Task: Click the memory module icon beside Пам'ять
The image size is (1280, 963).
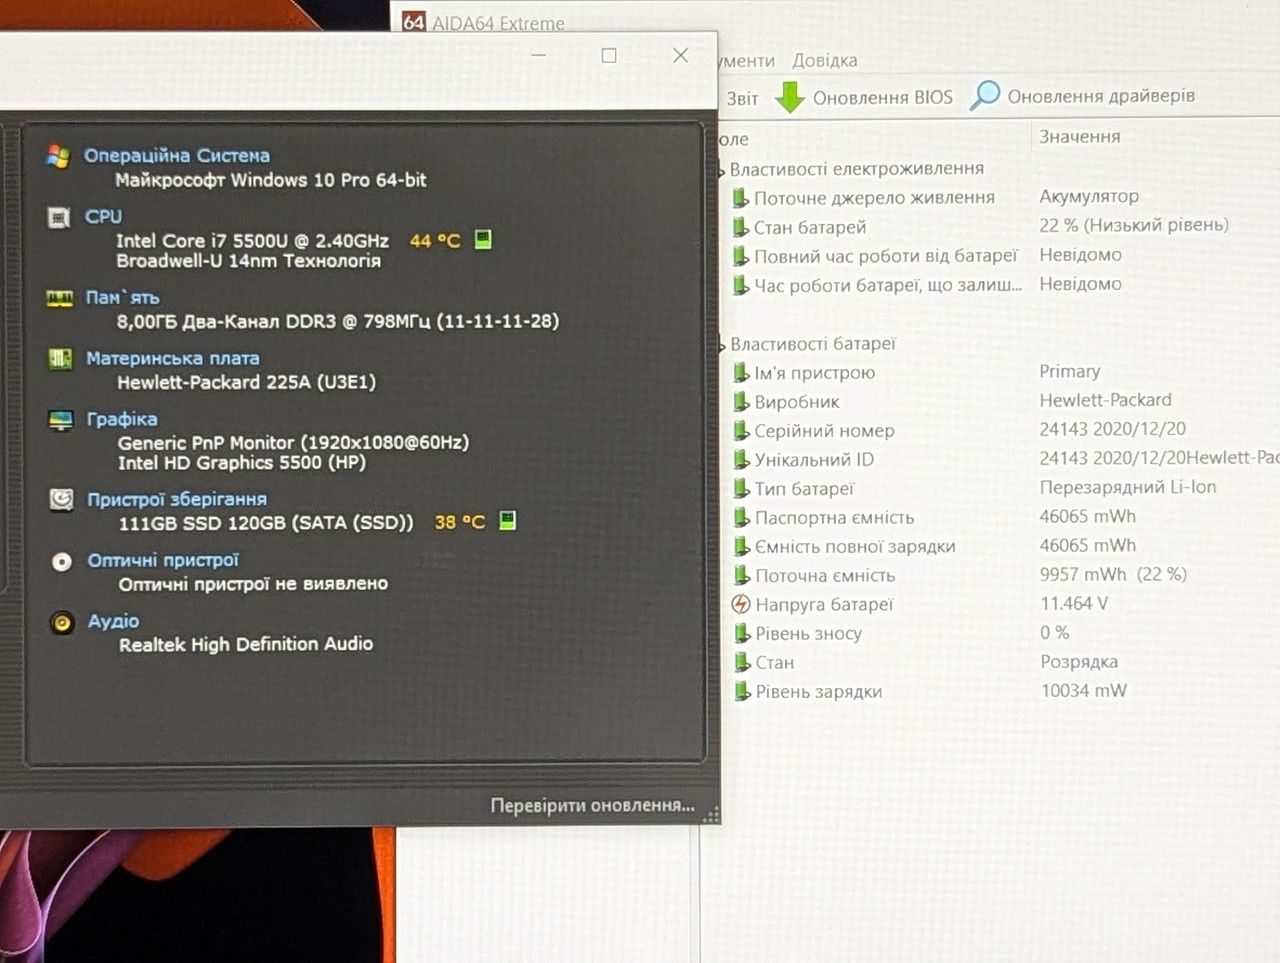Action: coord(60,298)
